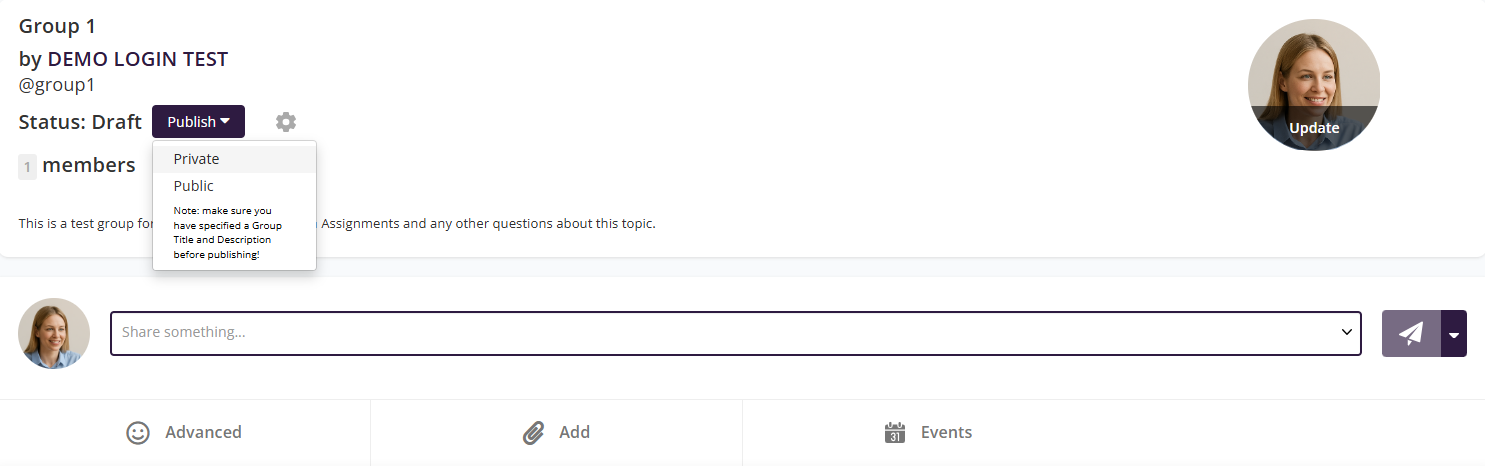Click the user avatar beside the share box
Viewport: 1485px width, 466px height.
[54, 333]
